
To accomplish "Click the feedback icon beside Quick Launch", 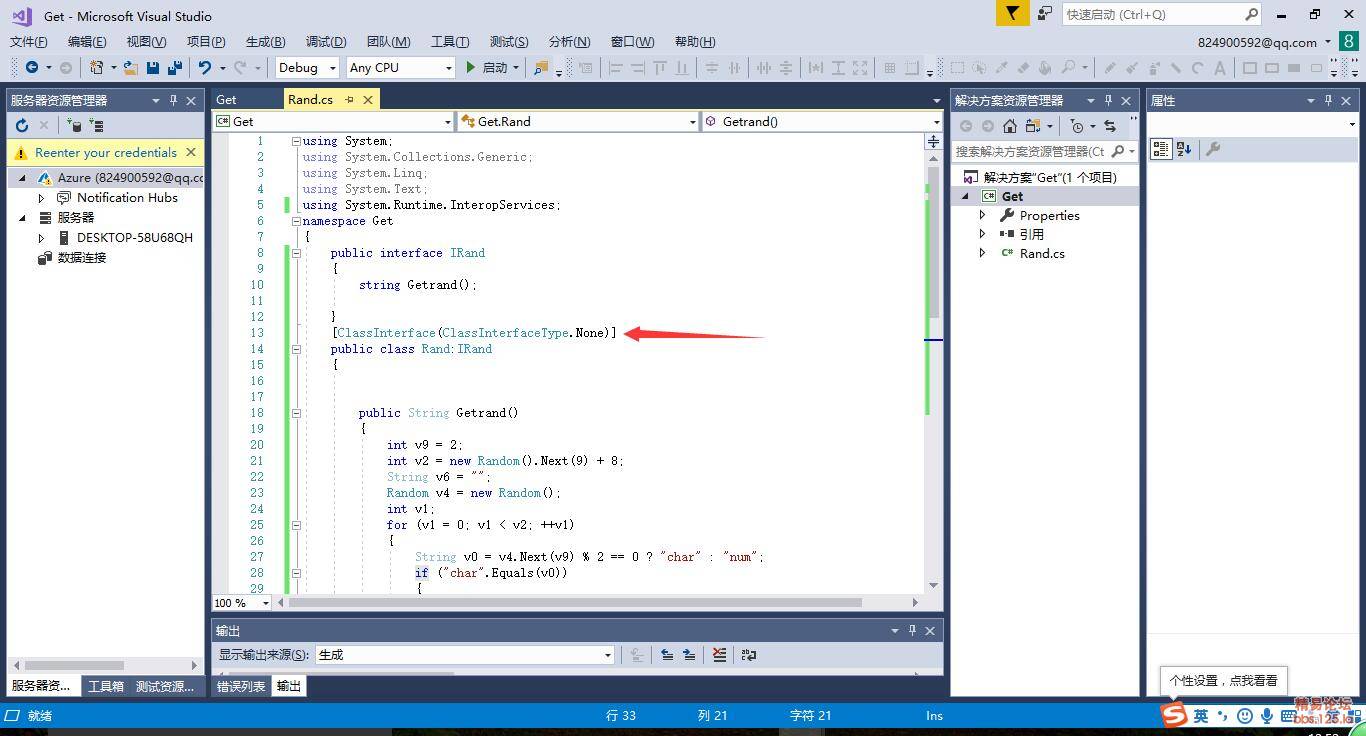I will click(1044, 14).
